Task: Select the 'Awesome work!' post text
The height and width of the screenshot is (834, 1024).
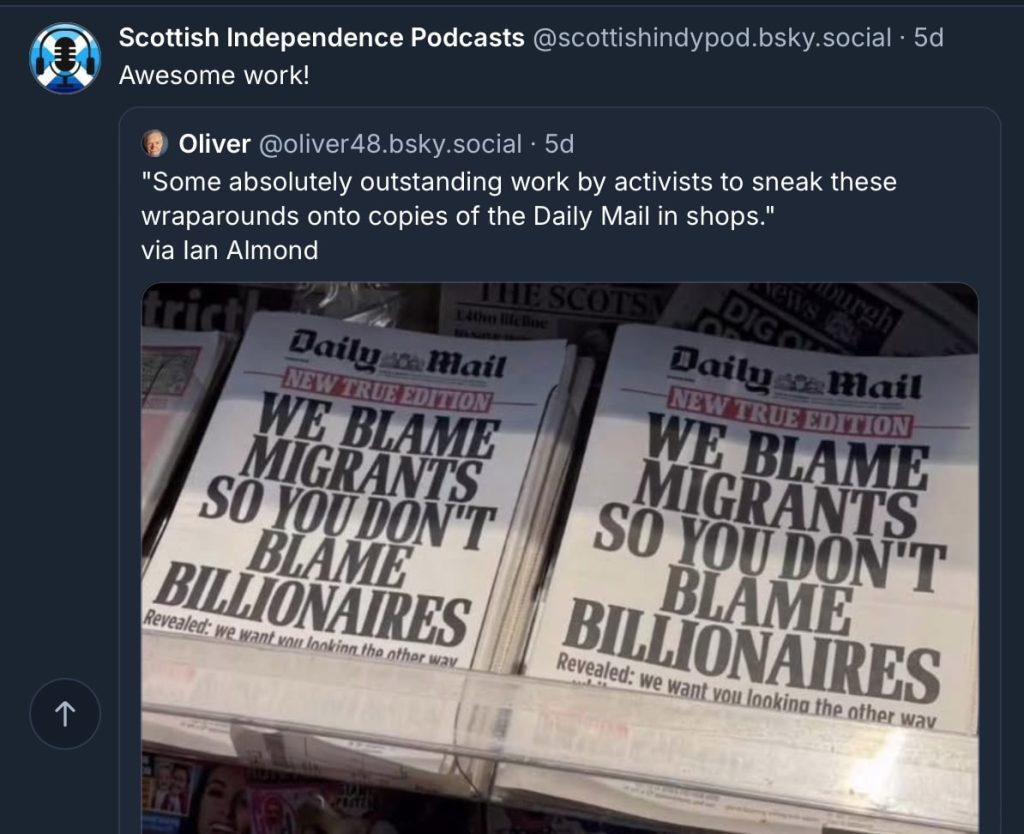Action: (x=214, y=76)
